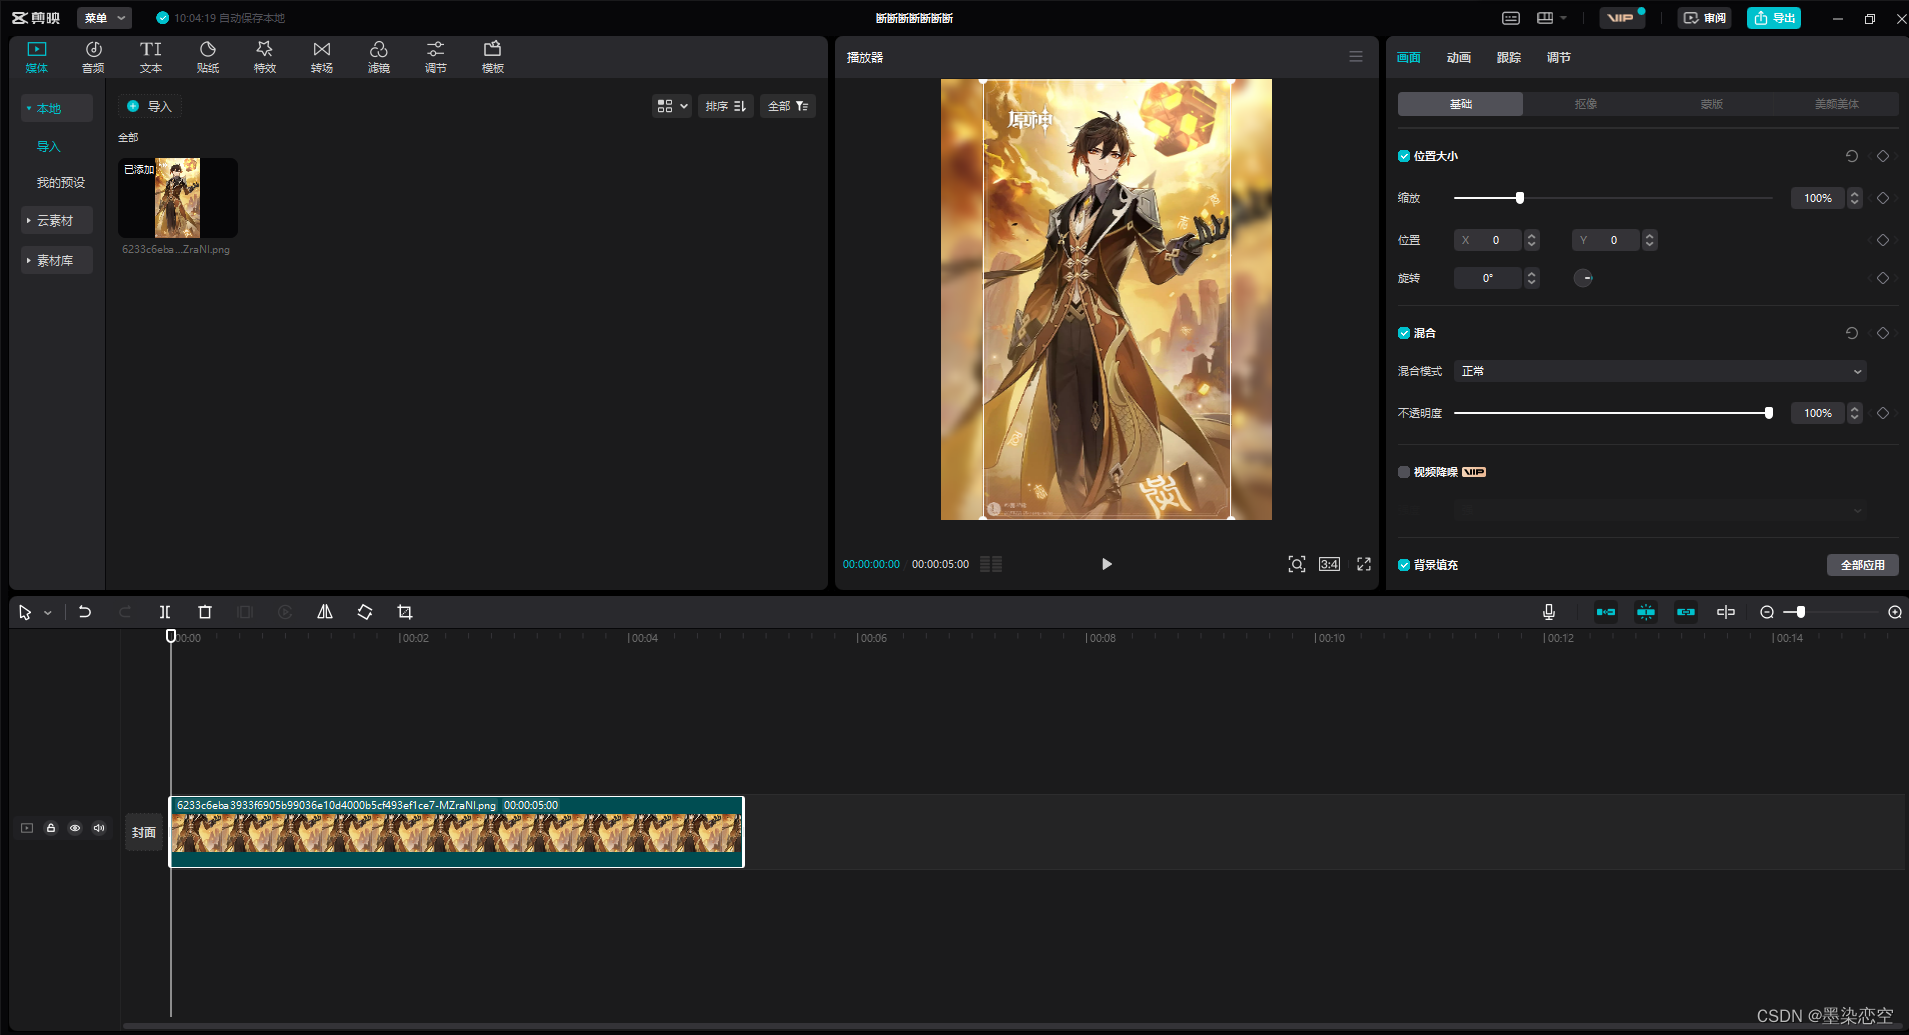Zoom in the timeline with plus icon
Image resolution: width=1909 pixels, height=1035 pixels.
(x=1895, y=612)
